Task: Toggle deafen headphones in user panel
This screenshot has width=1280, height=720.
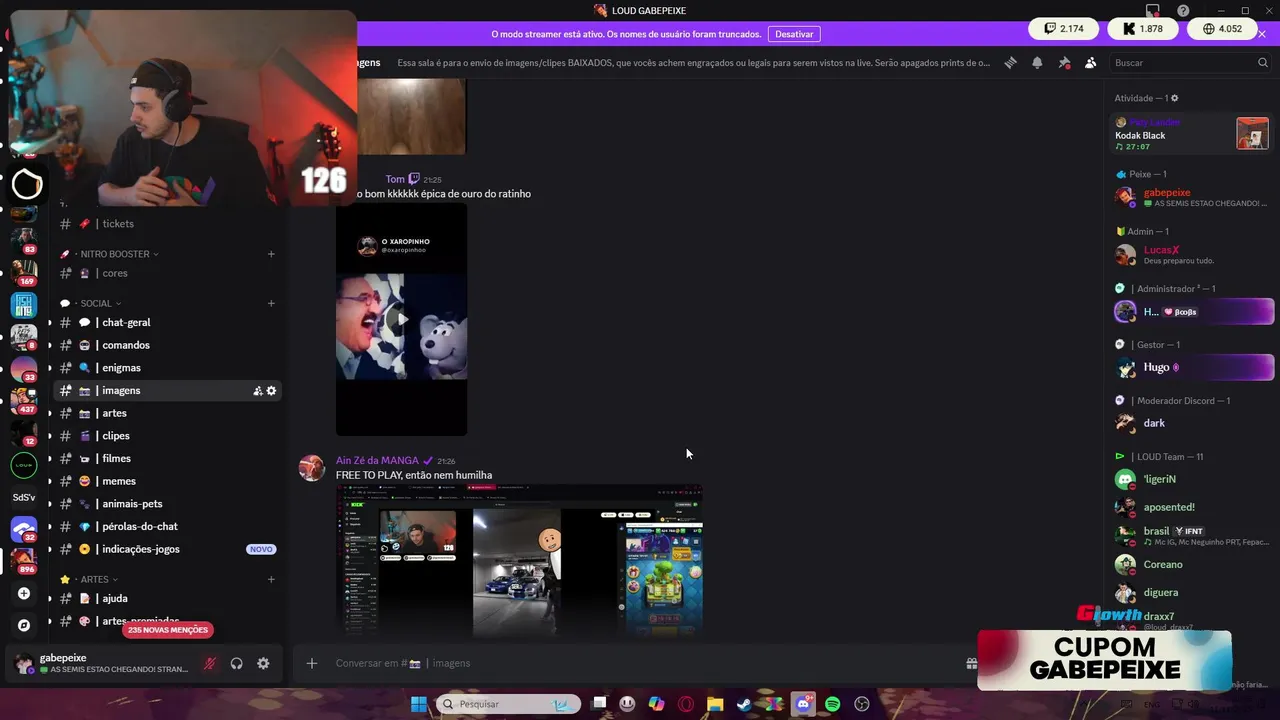Action: [236, 663]
